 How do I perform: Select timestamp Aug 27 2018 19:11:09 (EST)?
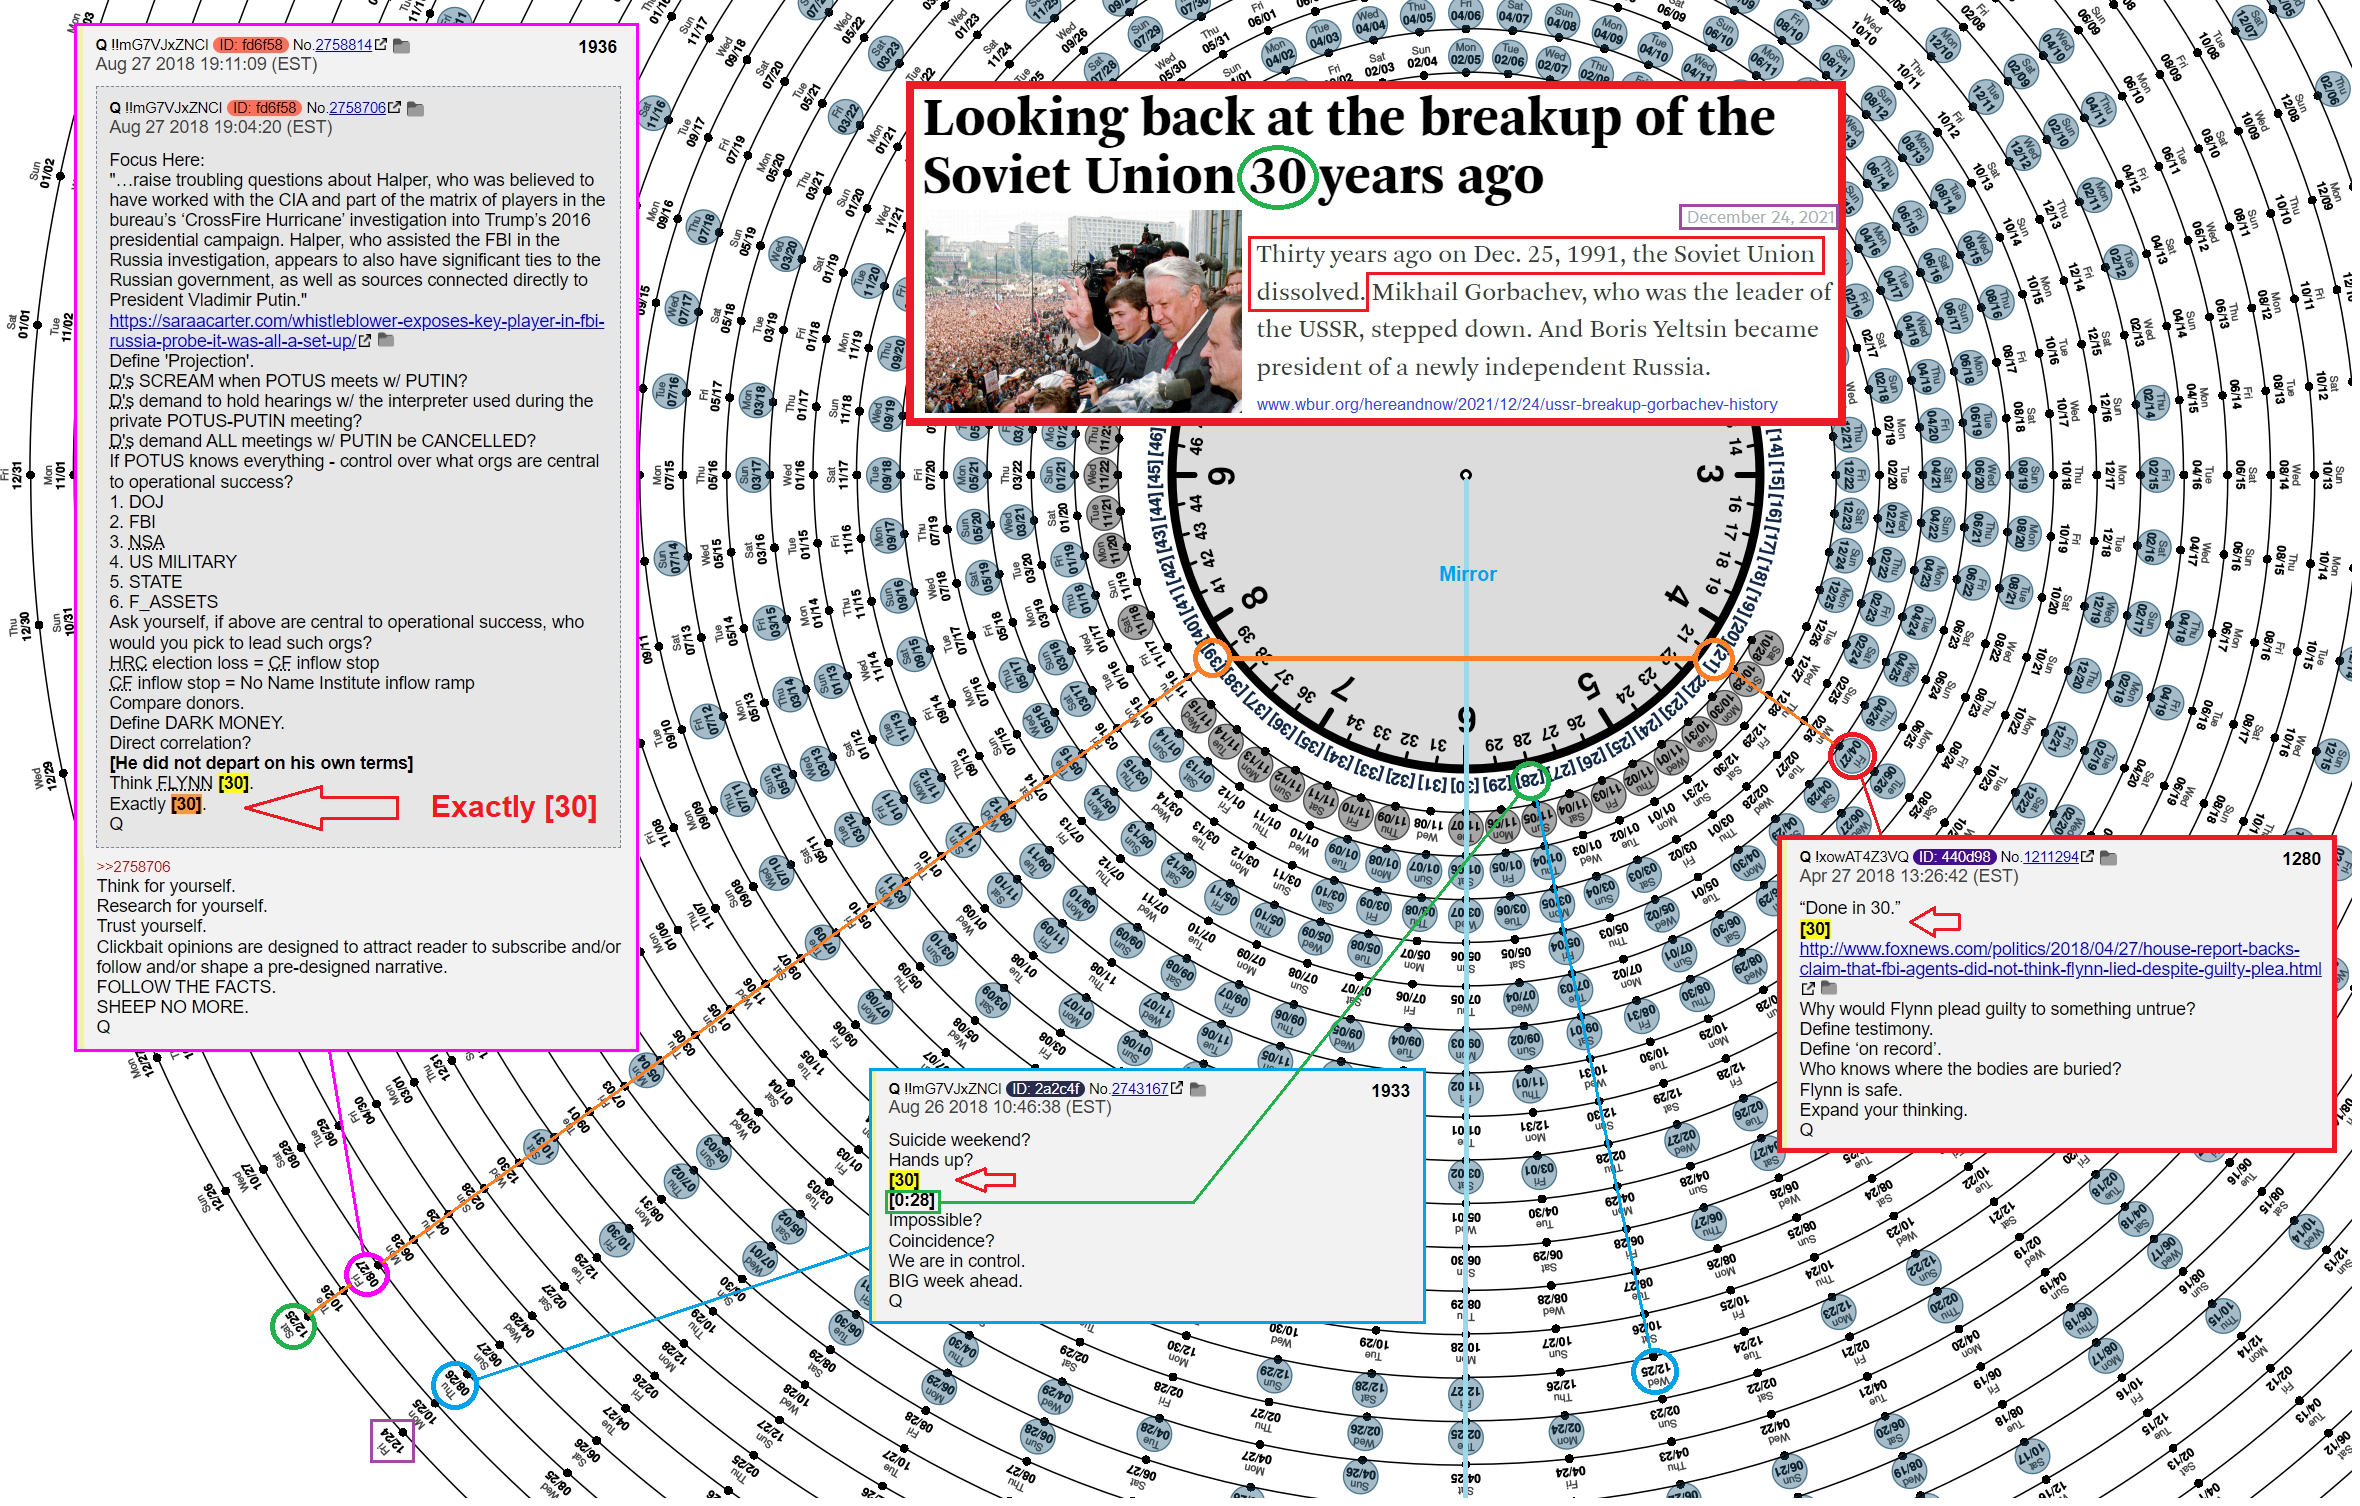point(206,65)
